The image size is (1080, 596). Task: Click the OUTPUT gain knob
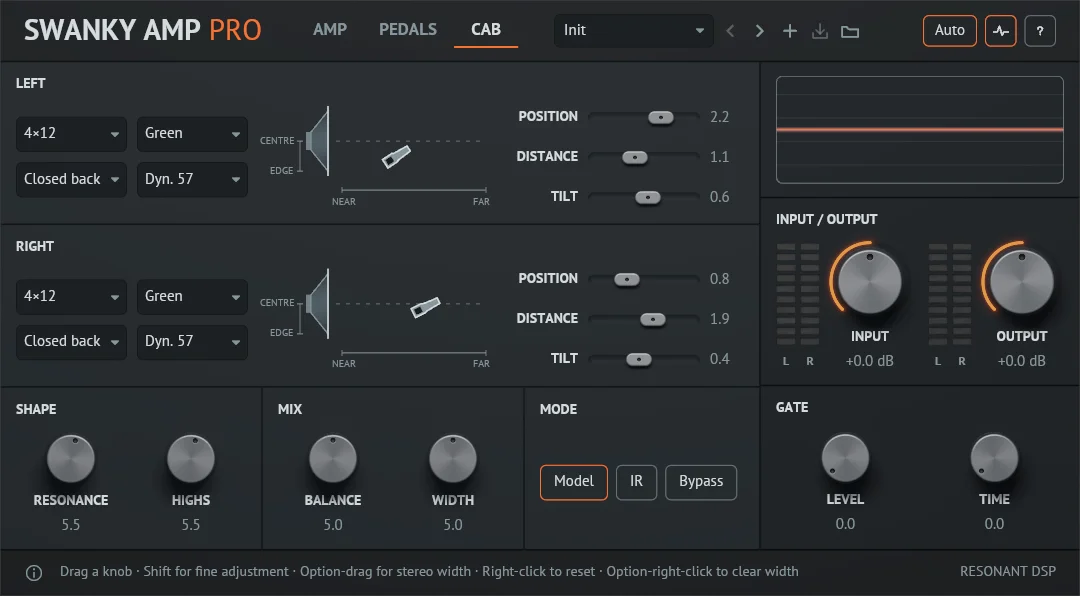point(1021,282)
